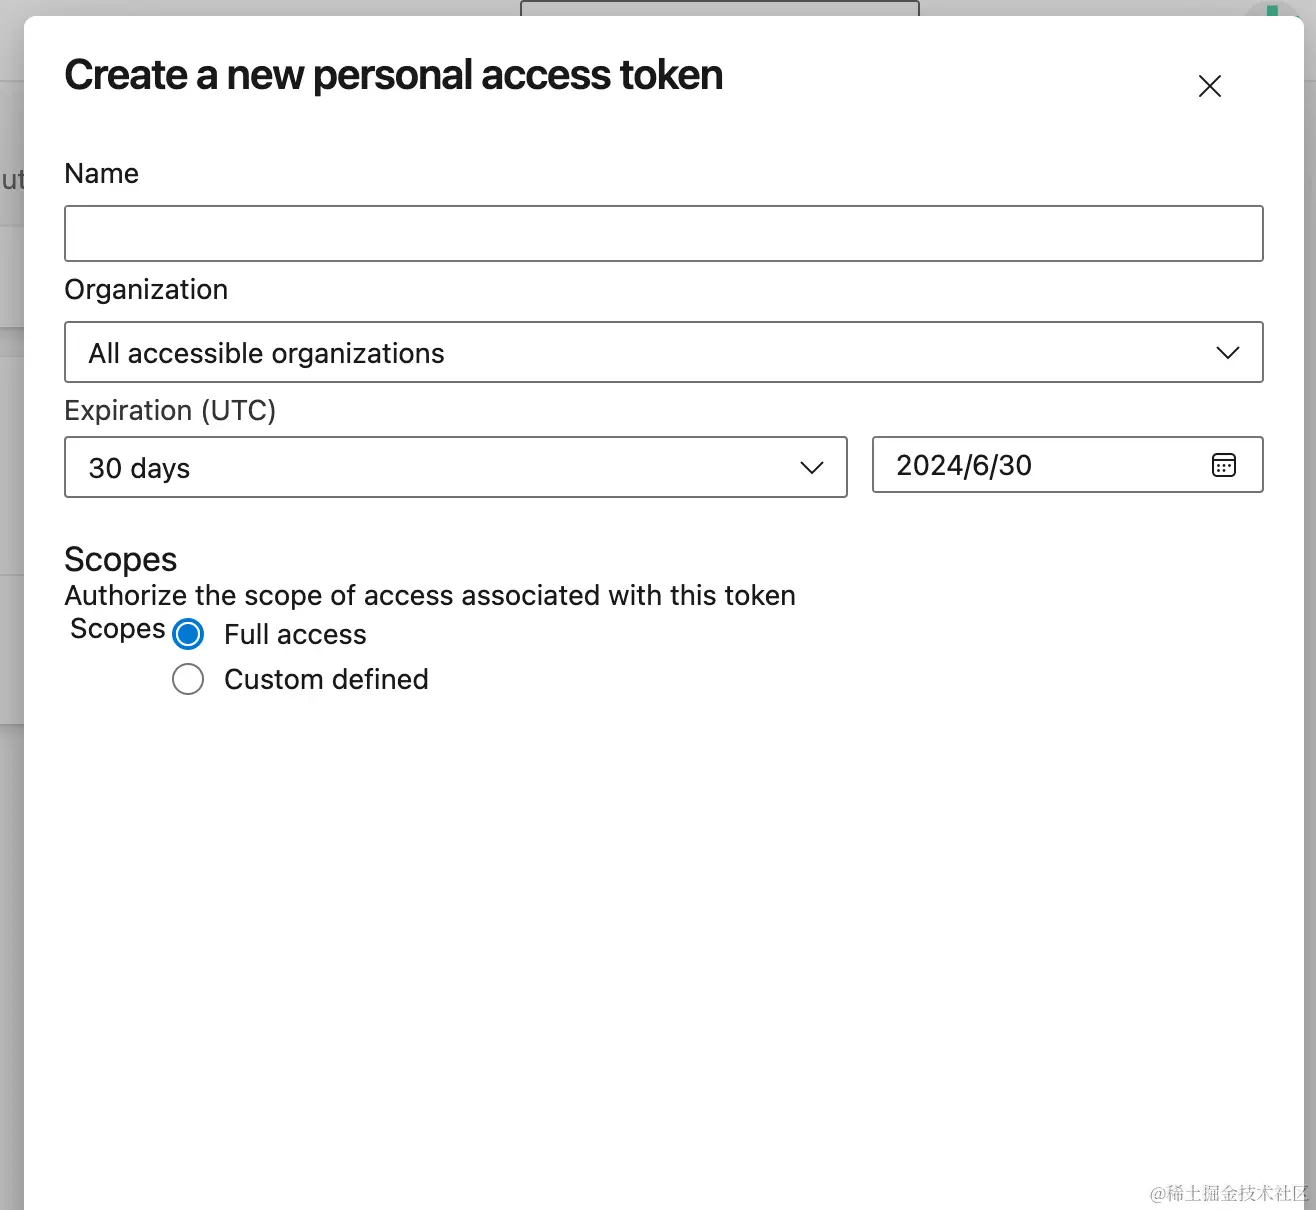Viewport: 1316px width, 1210px height.
Task: Click the Organization dropdown chevron arrow
Action: click(1228, 353)
